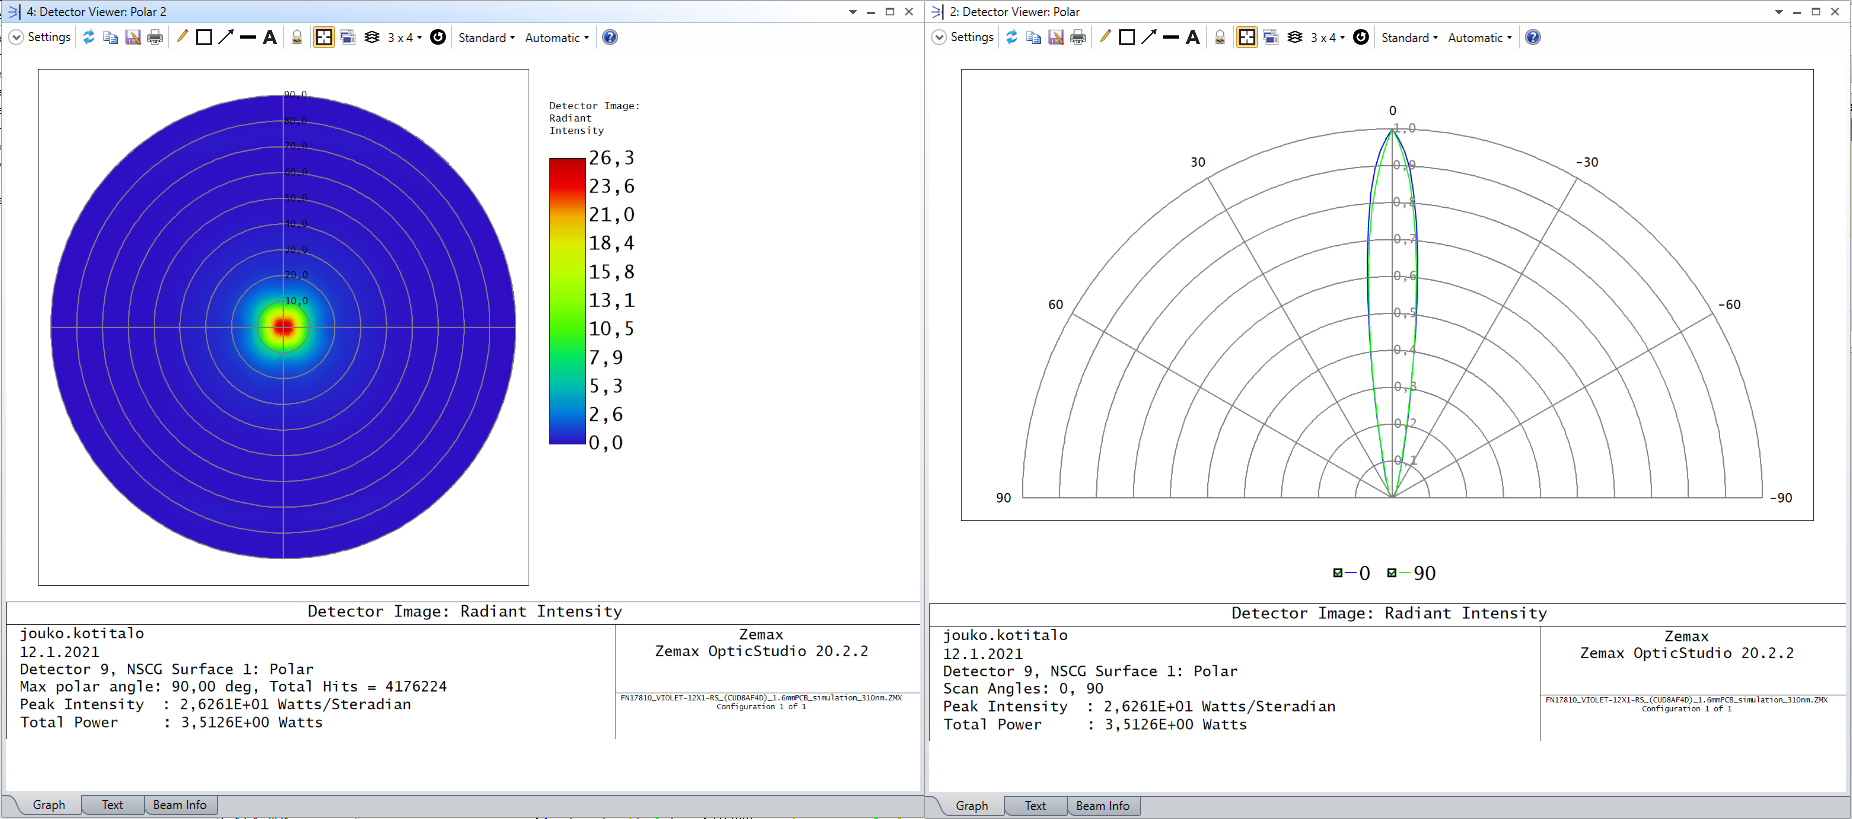Select the pencil annotation tool in the Polar 2 window
The width and height of the screenshot is (1852, 819).
click(x=182, y=37)
